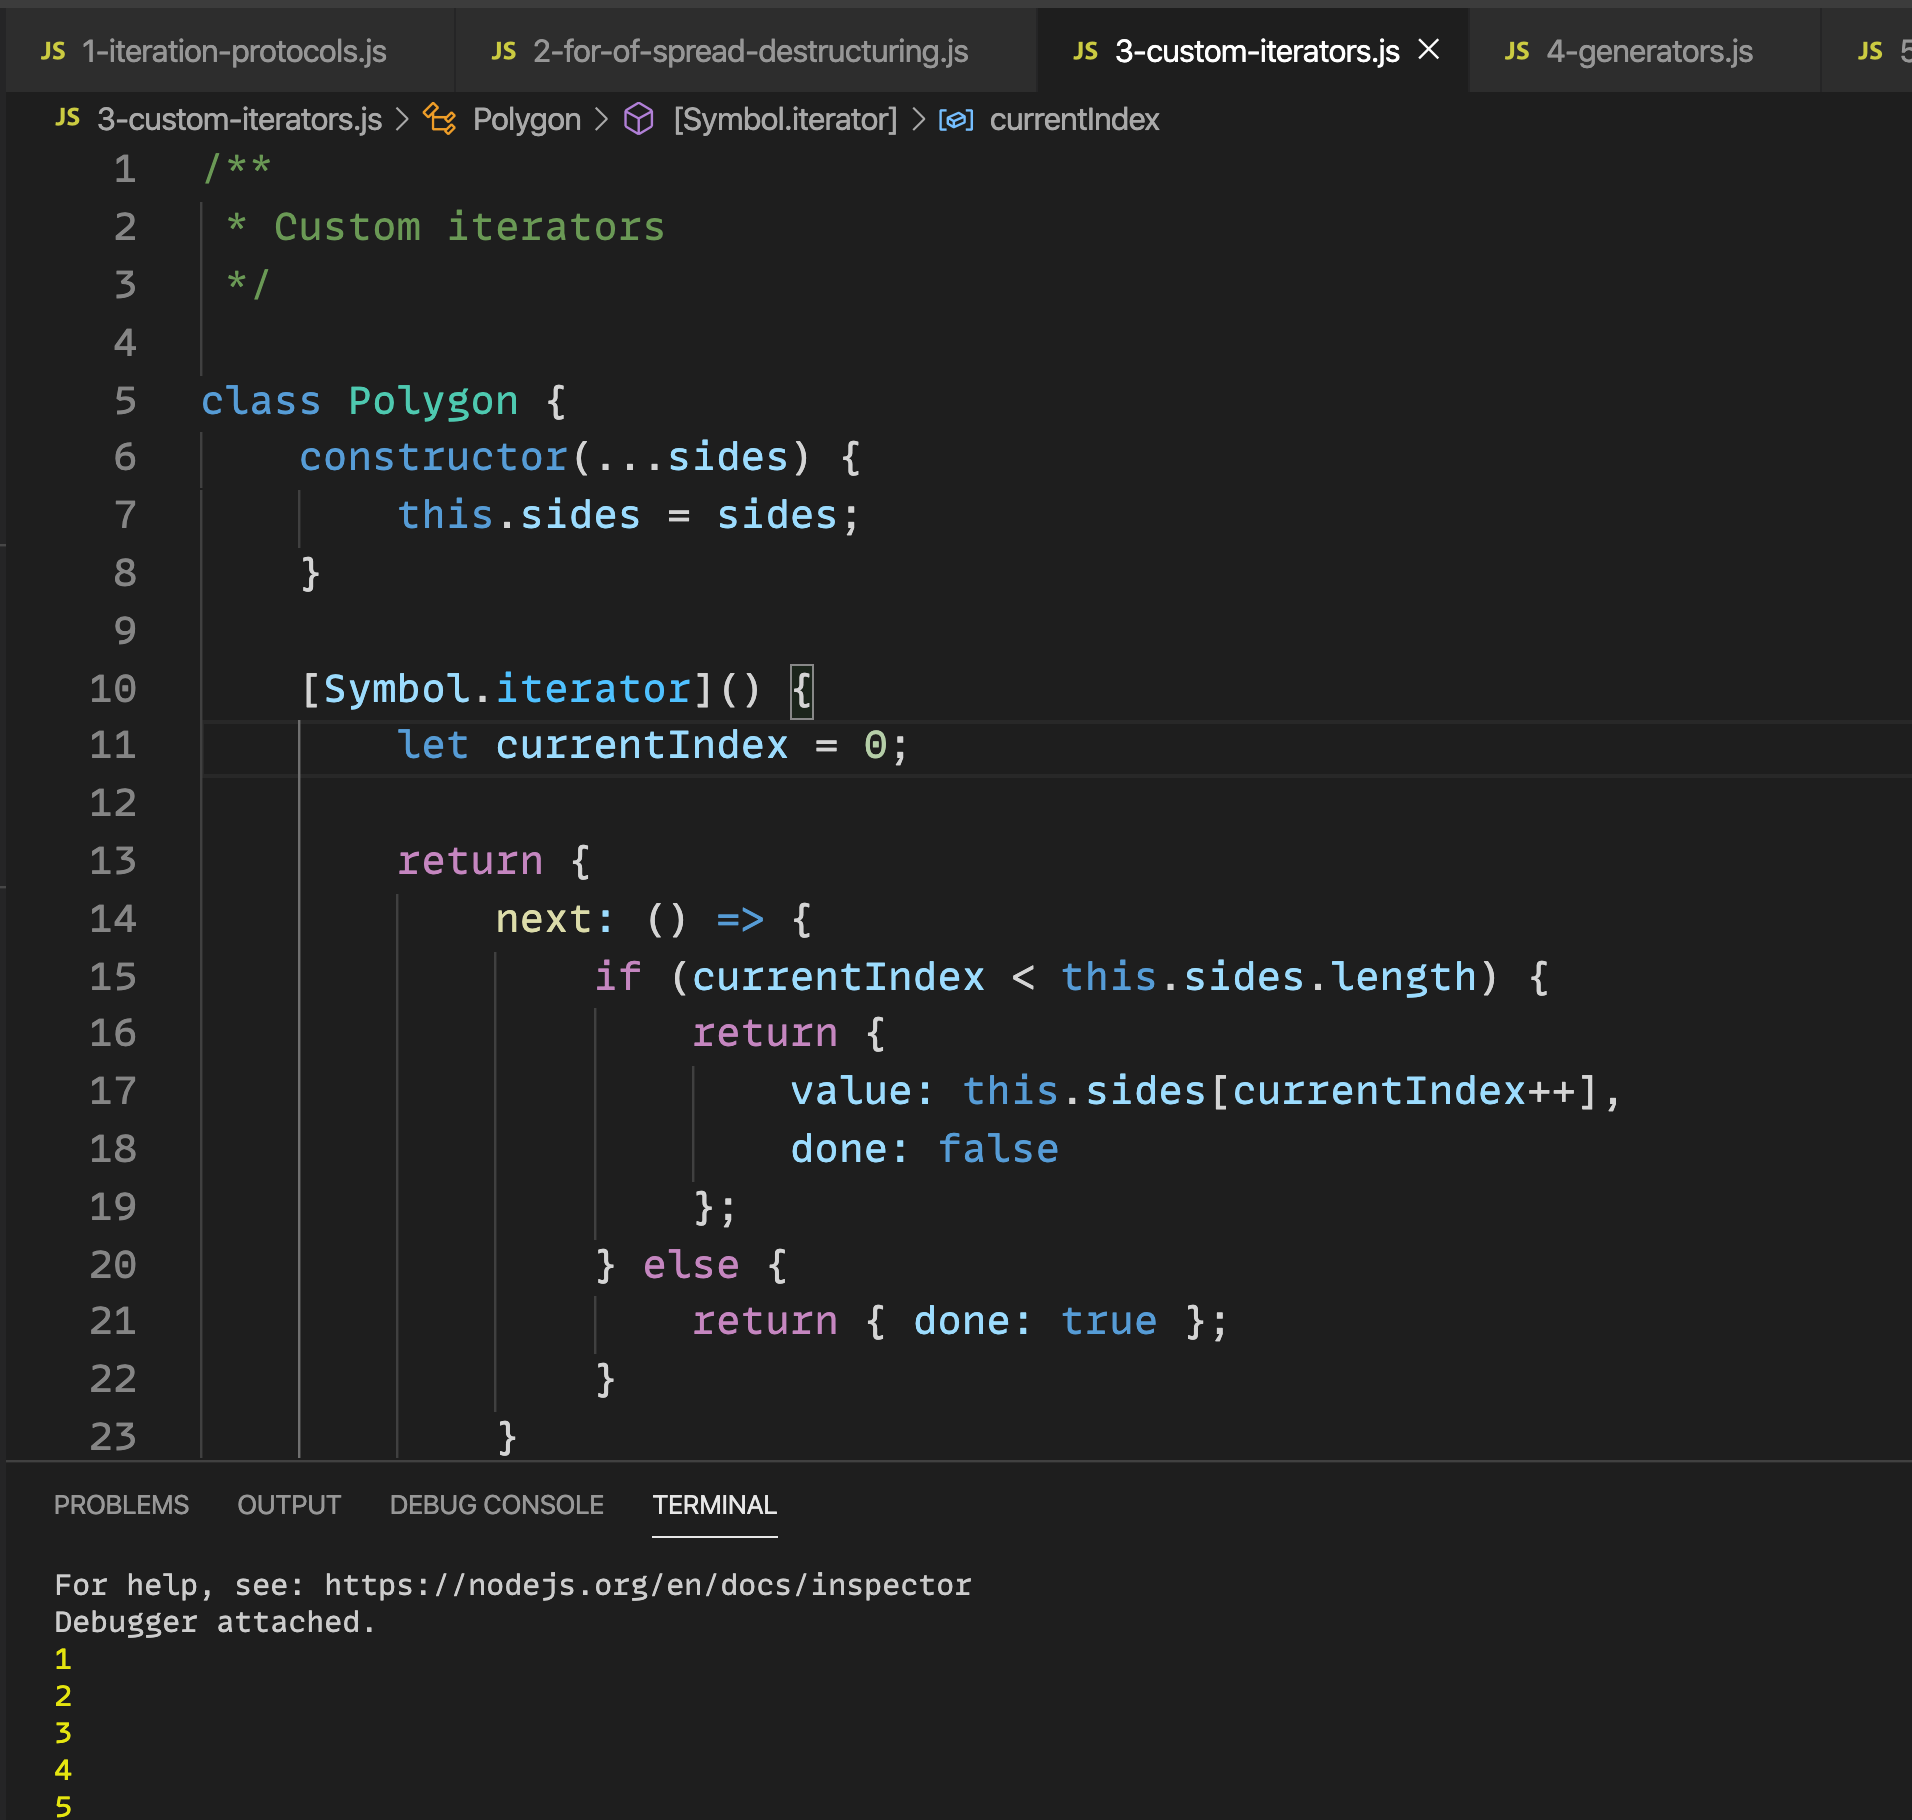This screenshot has height=1820, width=1912.
Task: Click JS icon on 2-for-of-spread-destructuring.js tab
Action: 504,51
